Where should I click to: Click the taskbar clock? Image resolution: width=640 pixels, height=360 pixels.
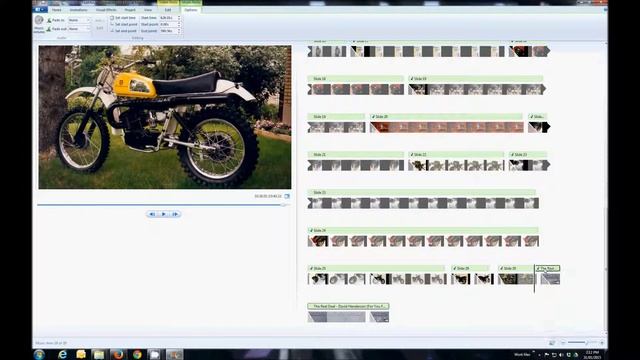(x=592, y=354)
